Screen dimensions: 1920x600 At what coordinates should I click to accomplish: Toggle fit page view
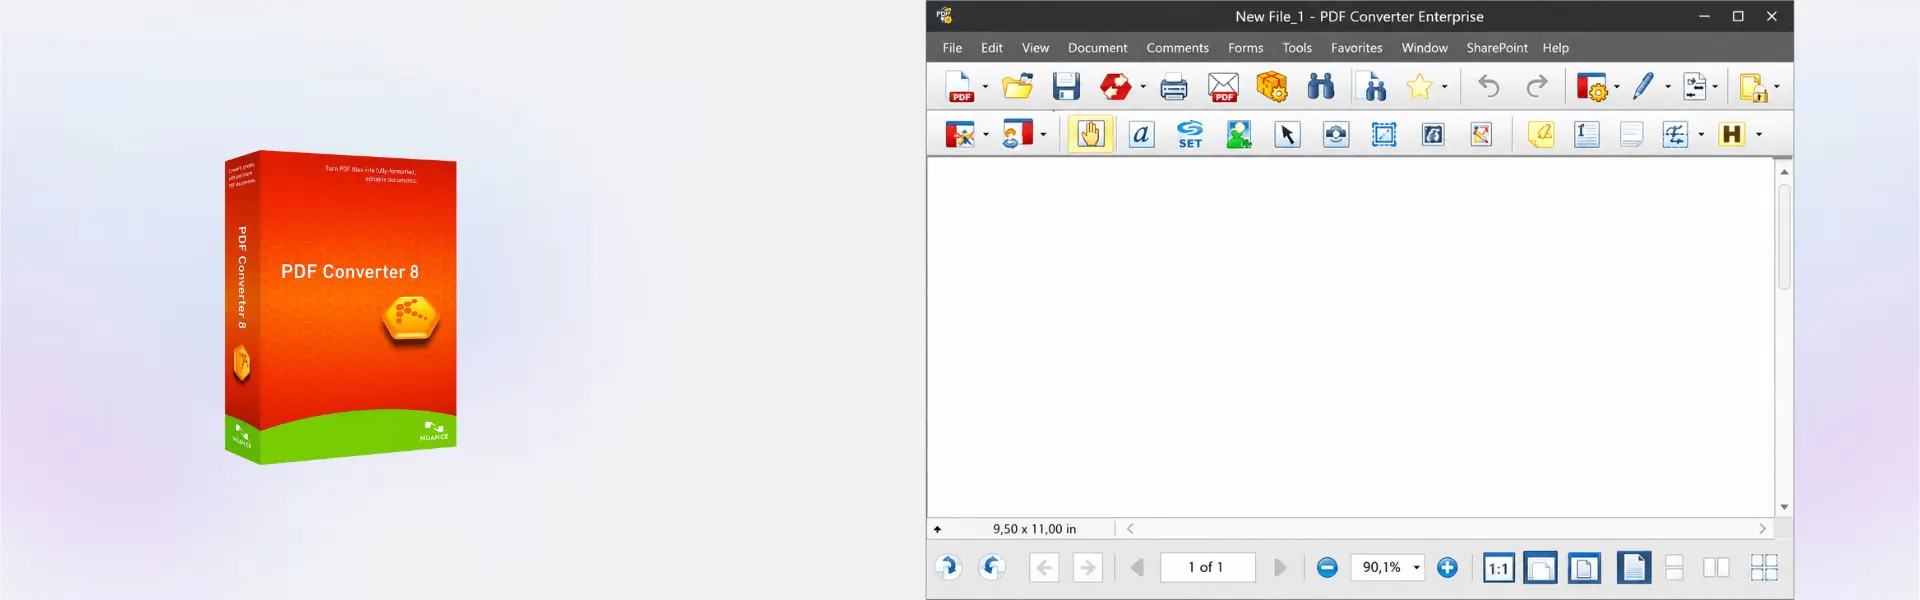pyautogui.click(x=1585, y=568)
